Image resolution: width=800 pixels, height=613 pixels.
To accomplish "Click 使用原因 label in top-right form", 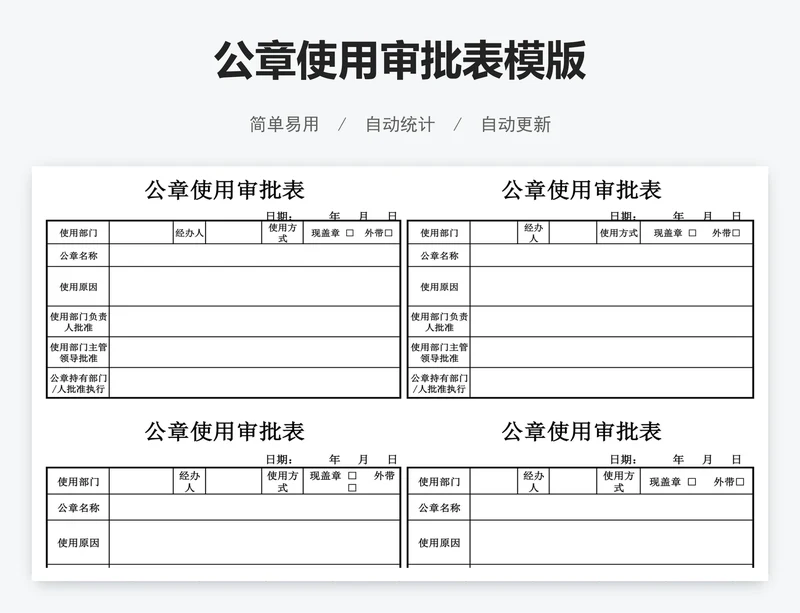I will tap(439, 287).
